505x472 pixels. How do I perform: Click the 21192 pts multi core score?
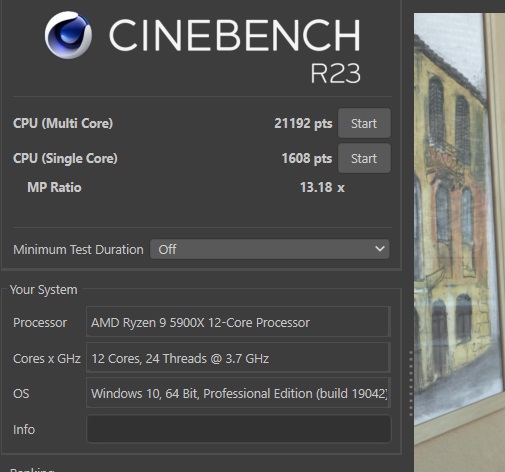pos(303,123)
